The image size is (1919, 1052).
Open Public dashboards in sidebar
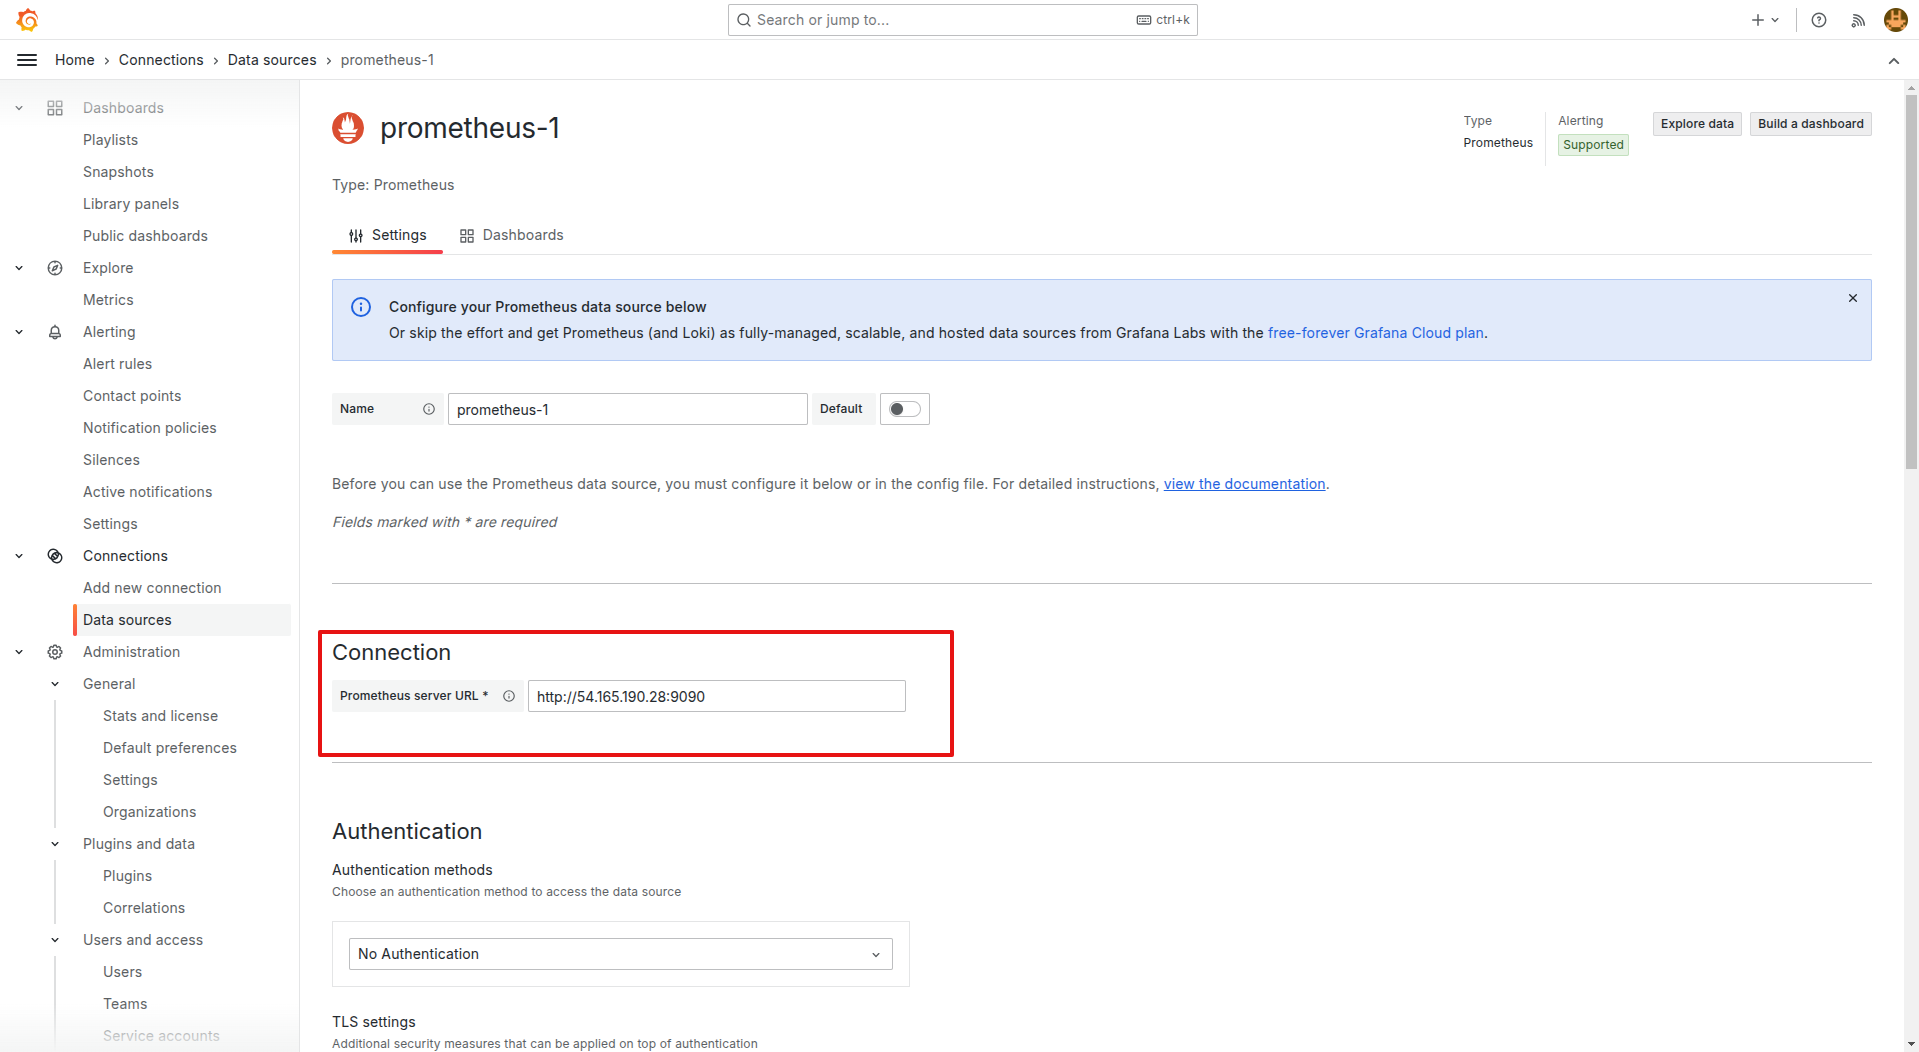coord(145,236)
